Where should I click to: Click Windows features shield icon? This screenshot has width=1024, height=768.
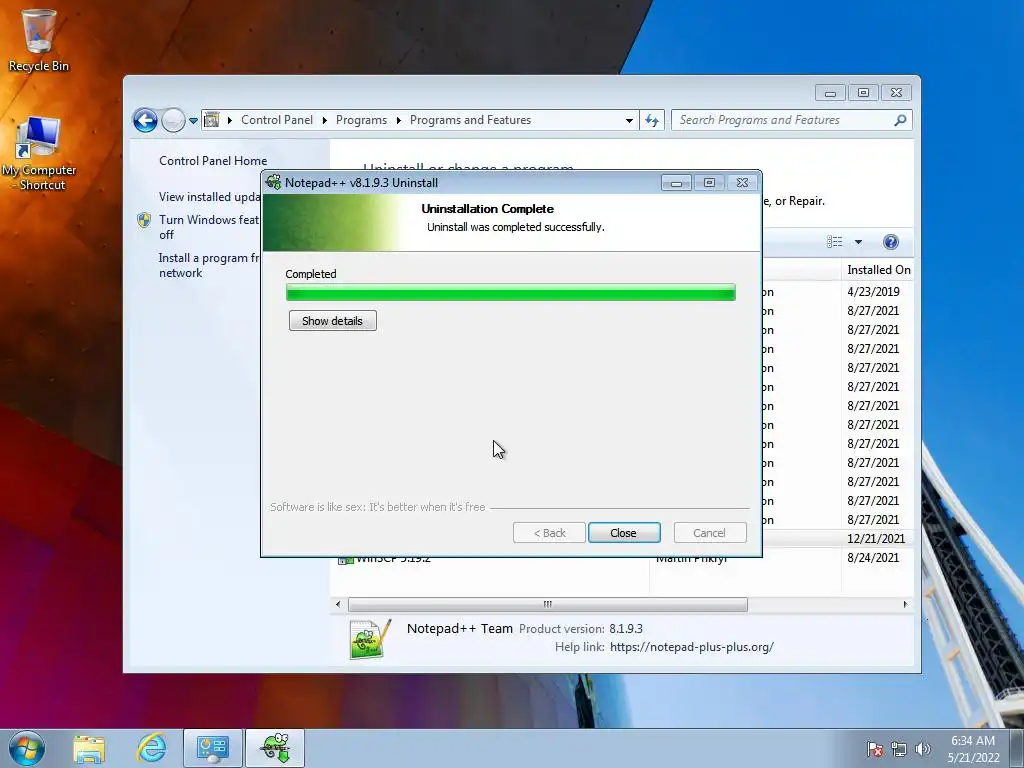[x=144, y=220]
